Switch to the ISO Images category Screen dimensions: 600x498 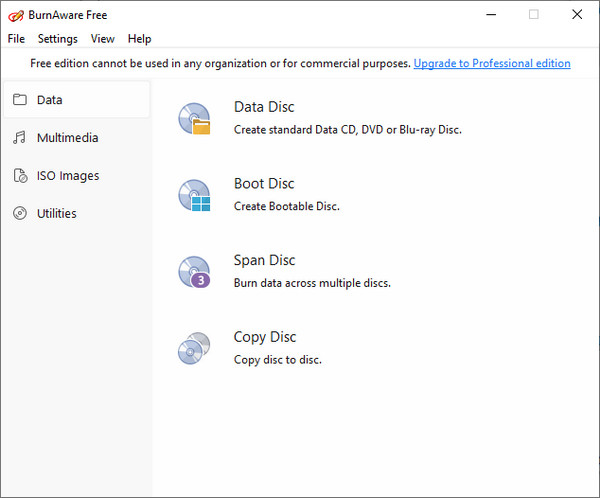77,176
